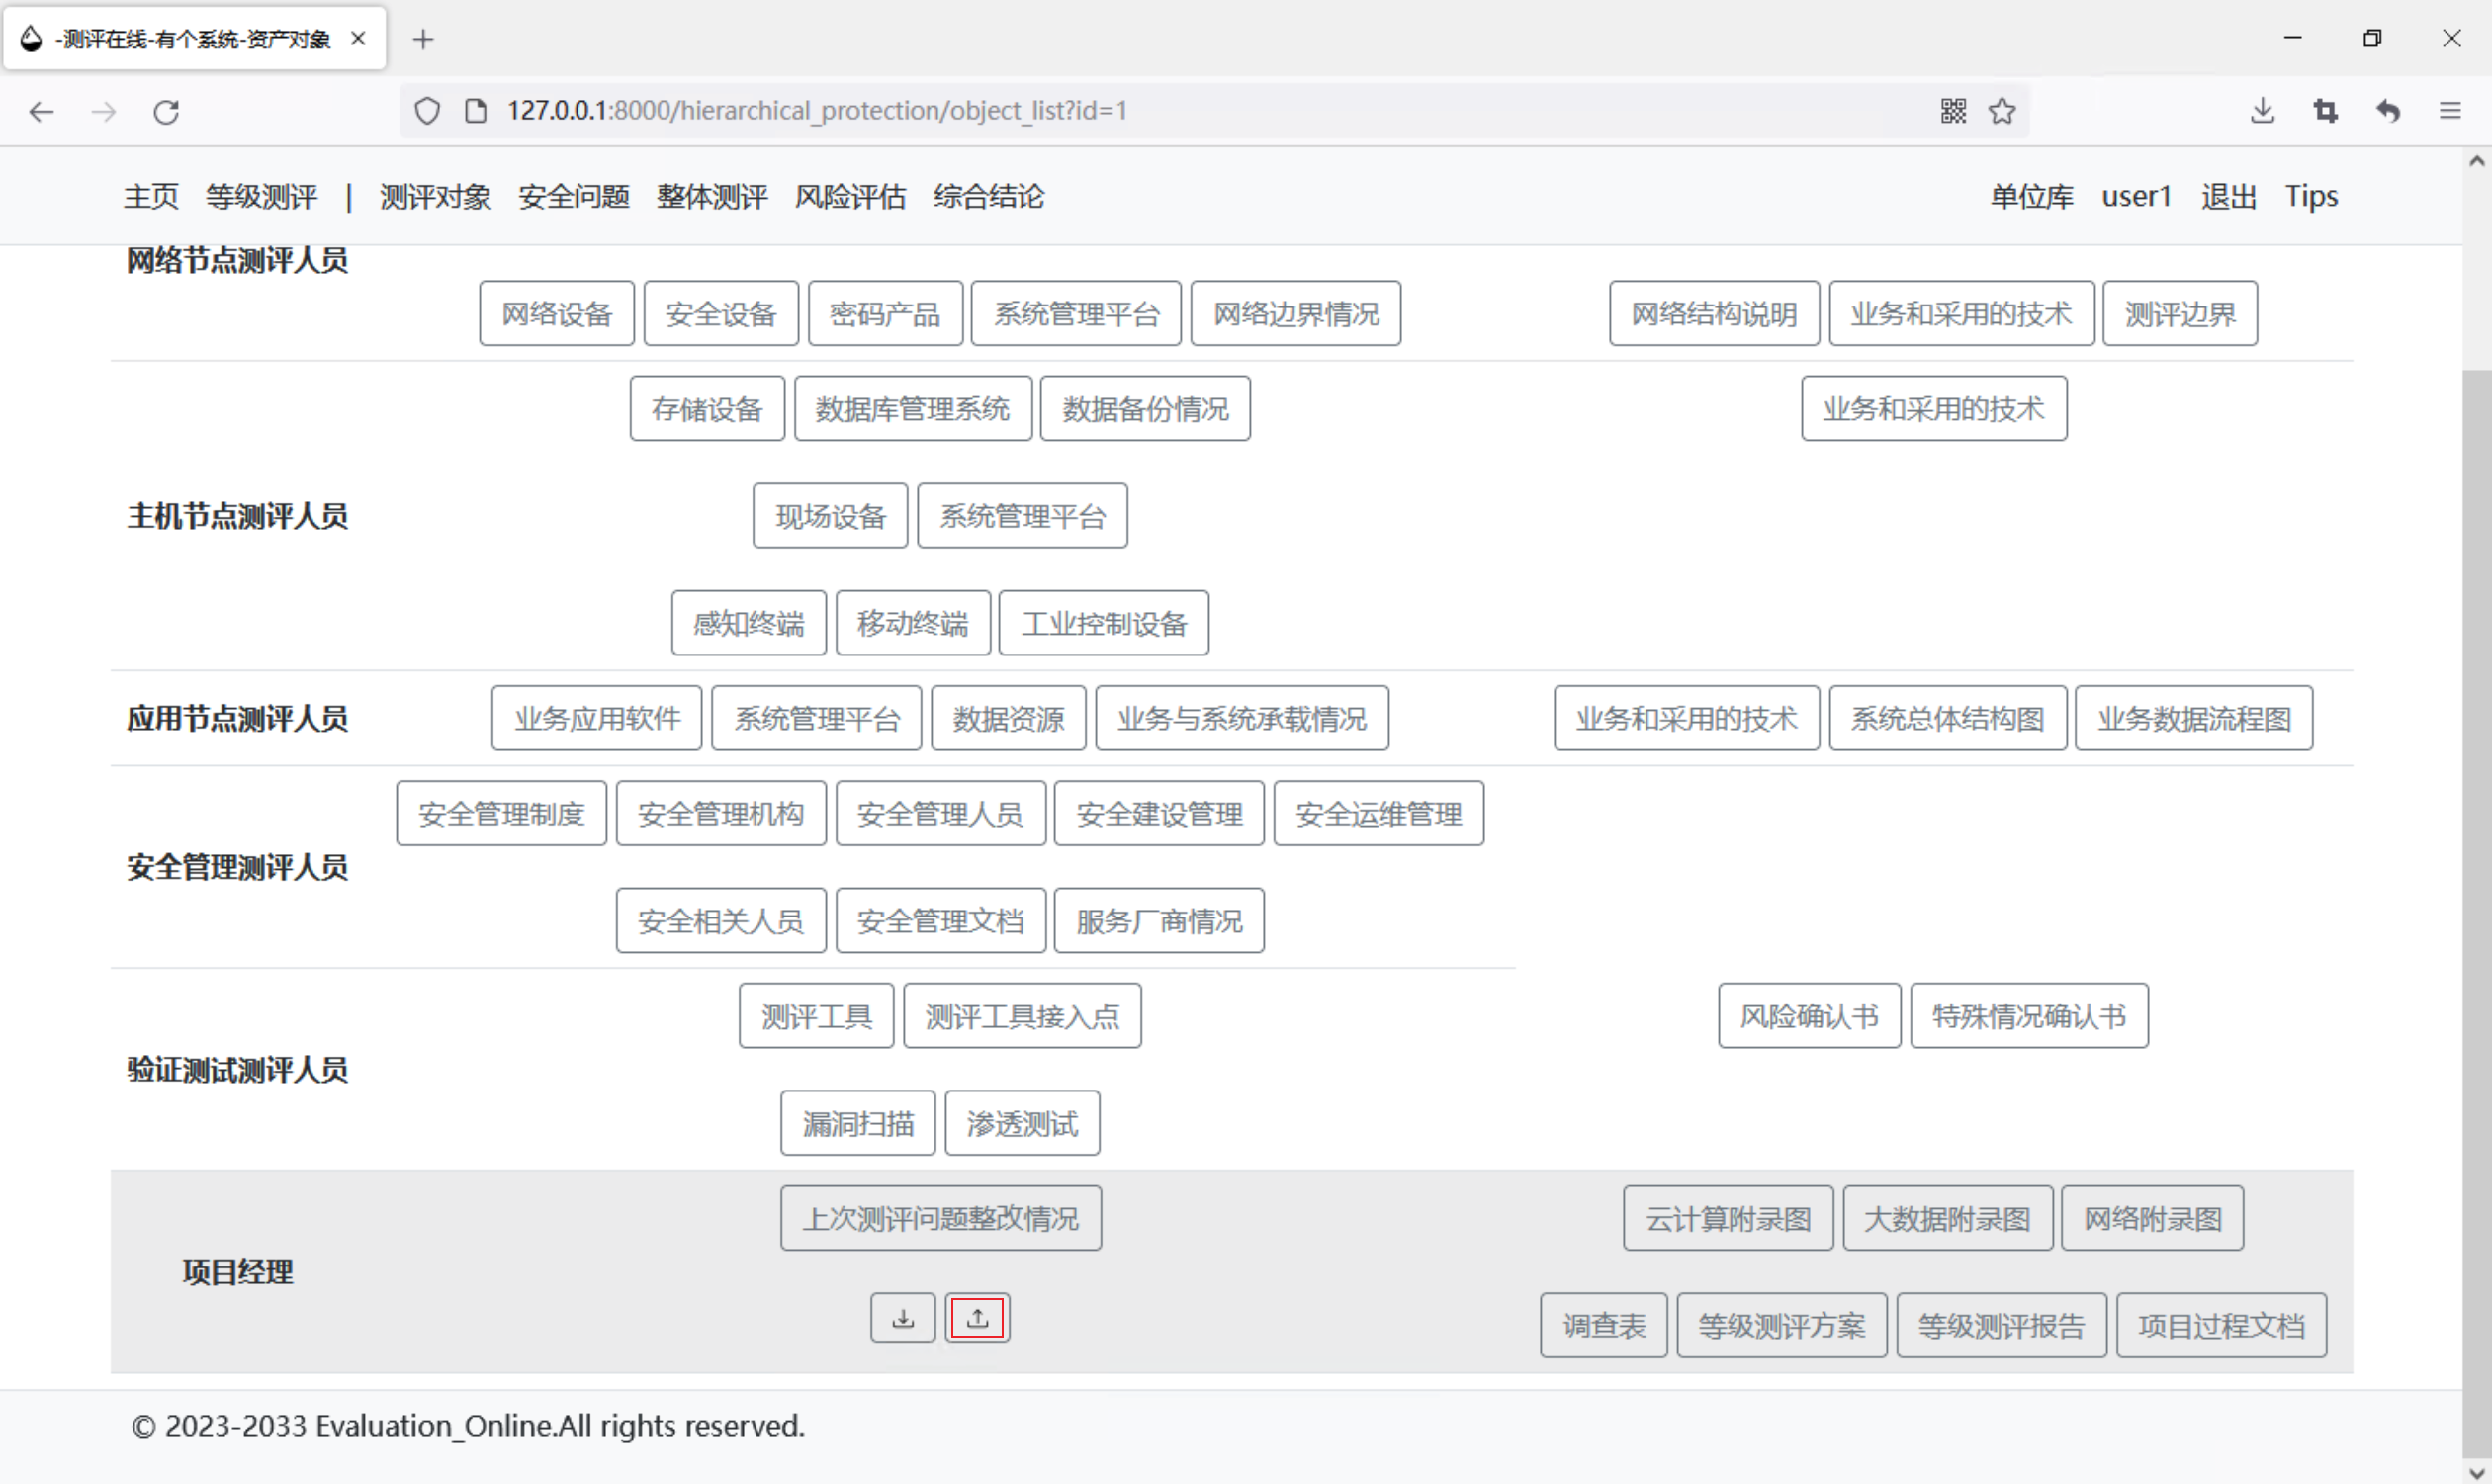Click the 存储设备 button

[707, 409]
